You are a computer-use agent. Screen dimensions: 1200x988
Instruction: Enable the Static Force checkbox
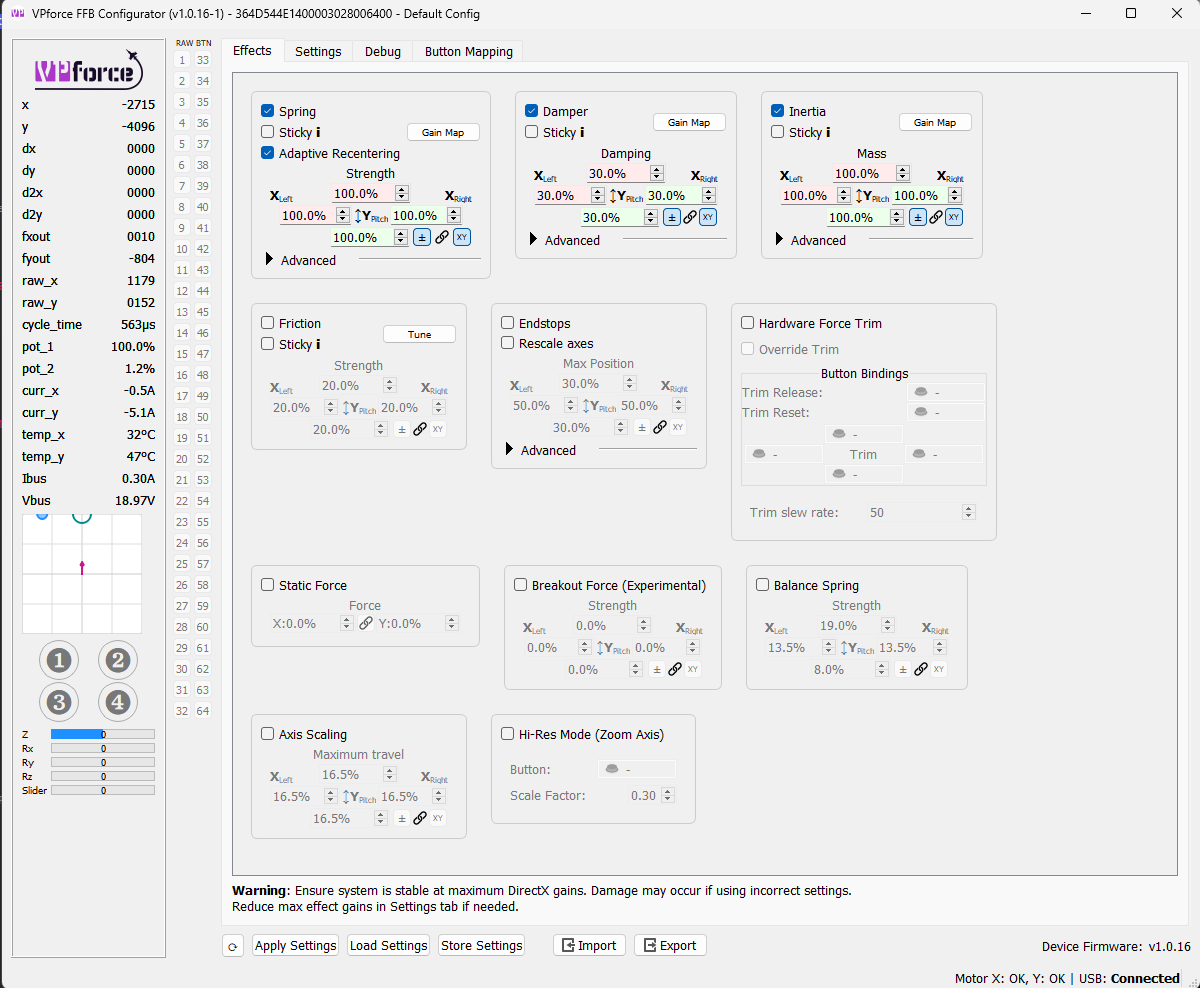pos(268,585)
